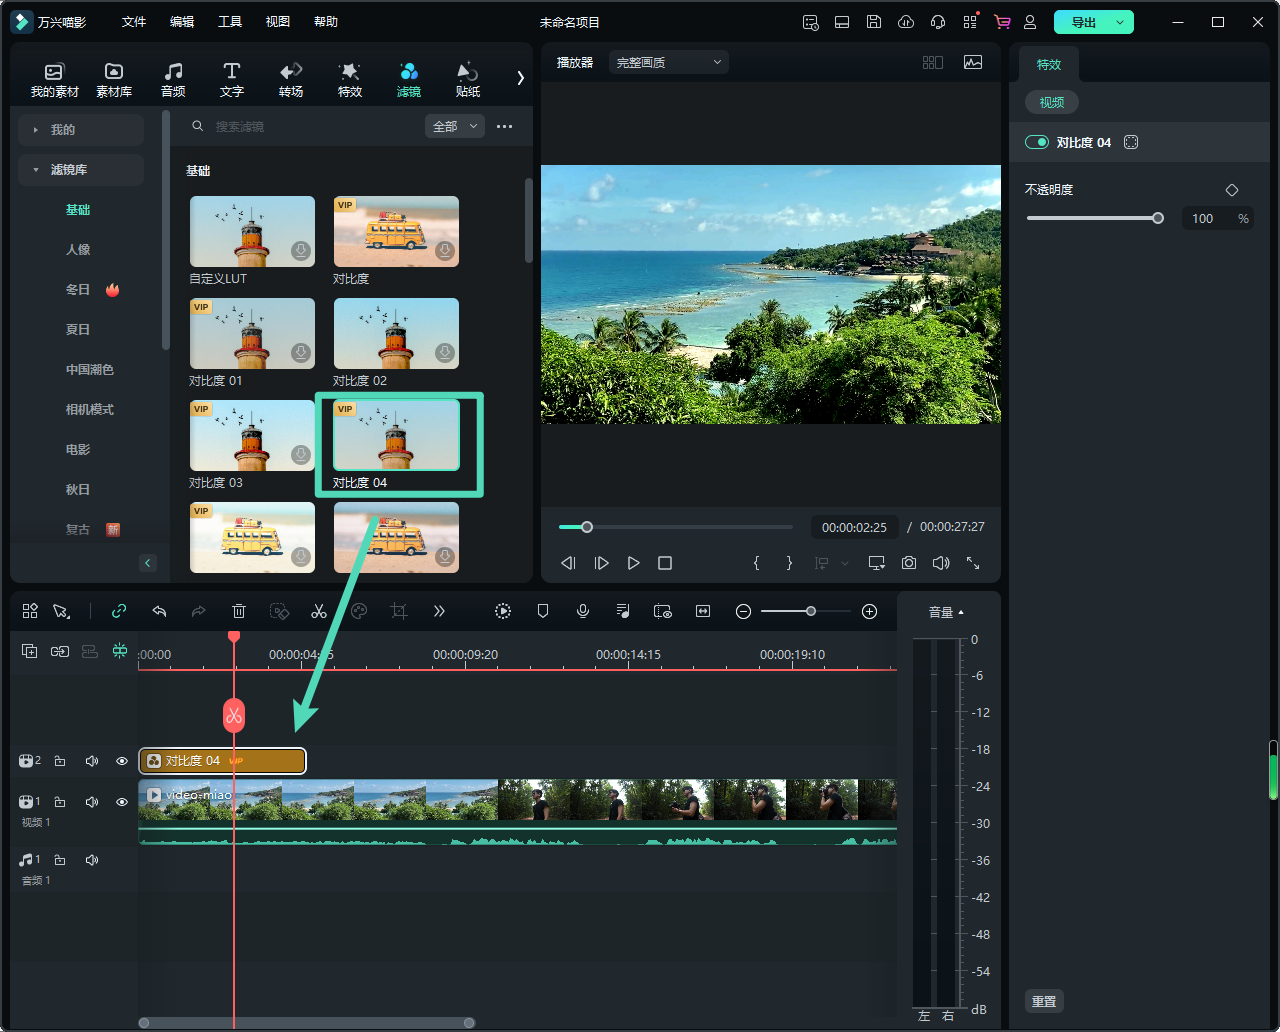1280x1032 pixels.
Task: Click the voiceover microphone icon
Action: [583, 611]
